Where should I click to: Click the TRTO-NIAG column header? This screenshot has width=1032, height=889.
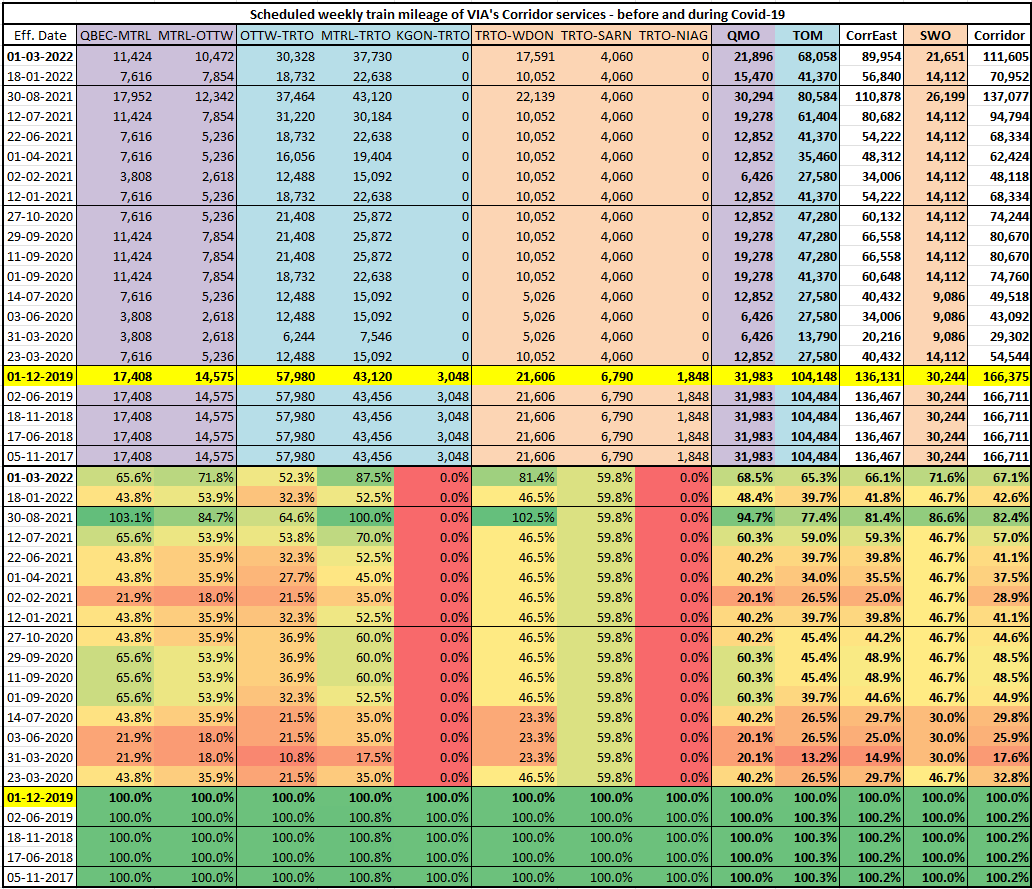(672, 35)
